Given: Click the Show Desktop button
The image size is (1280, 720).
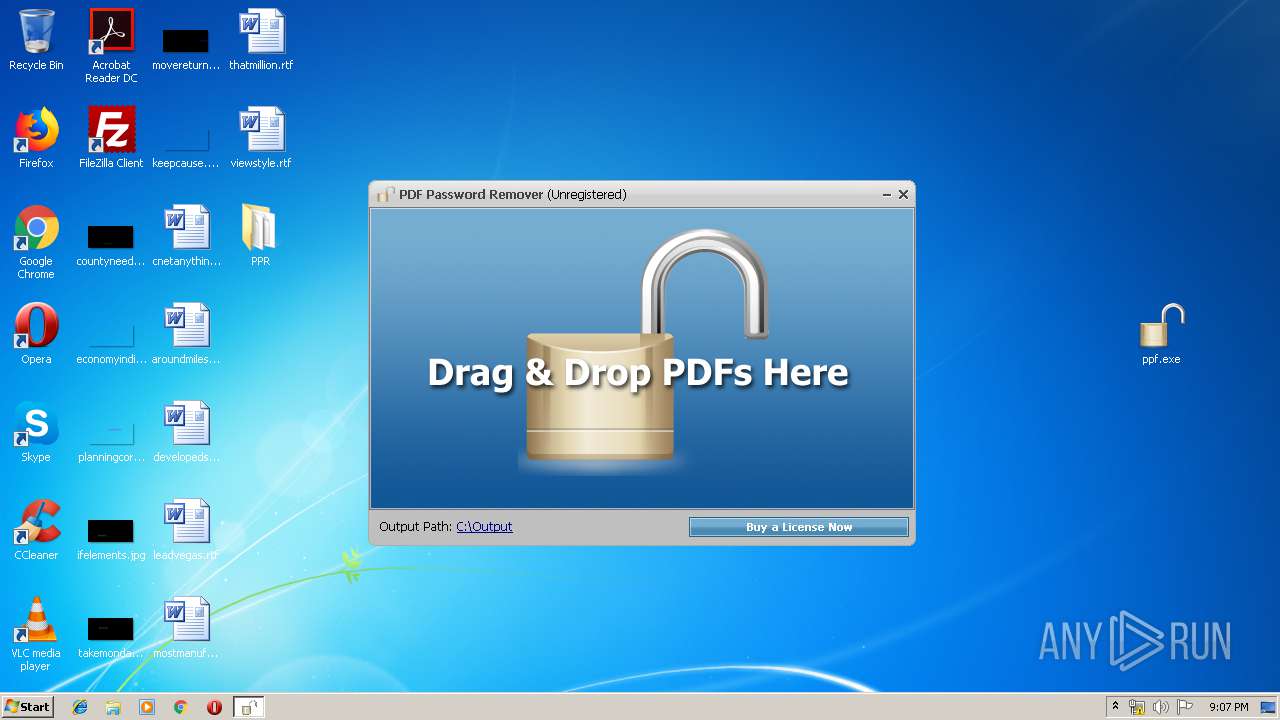Looking at the screenshot, I should [x=1269, y=707].
